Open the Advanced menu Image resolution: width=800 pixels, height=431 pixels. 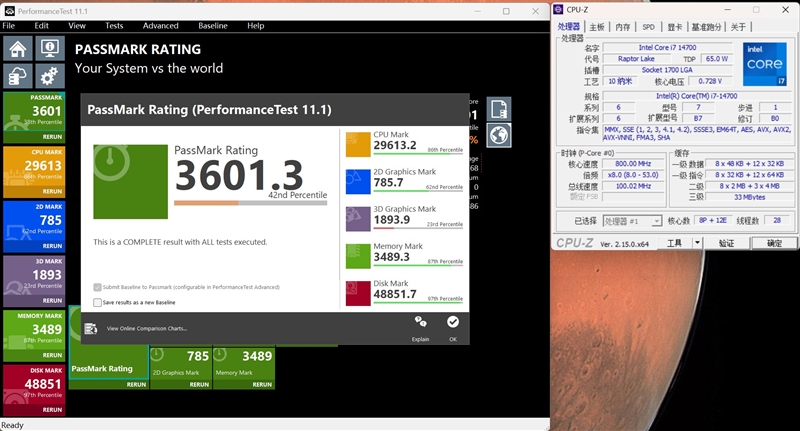tap(160, 26)
